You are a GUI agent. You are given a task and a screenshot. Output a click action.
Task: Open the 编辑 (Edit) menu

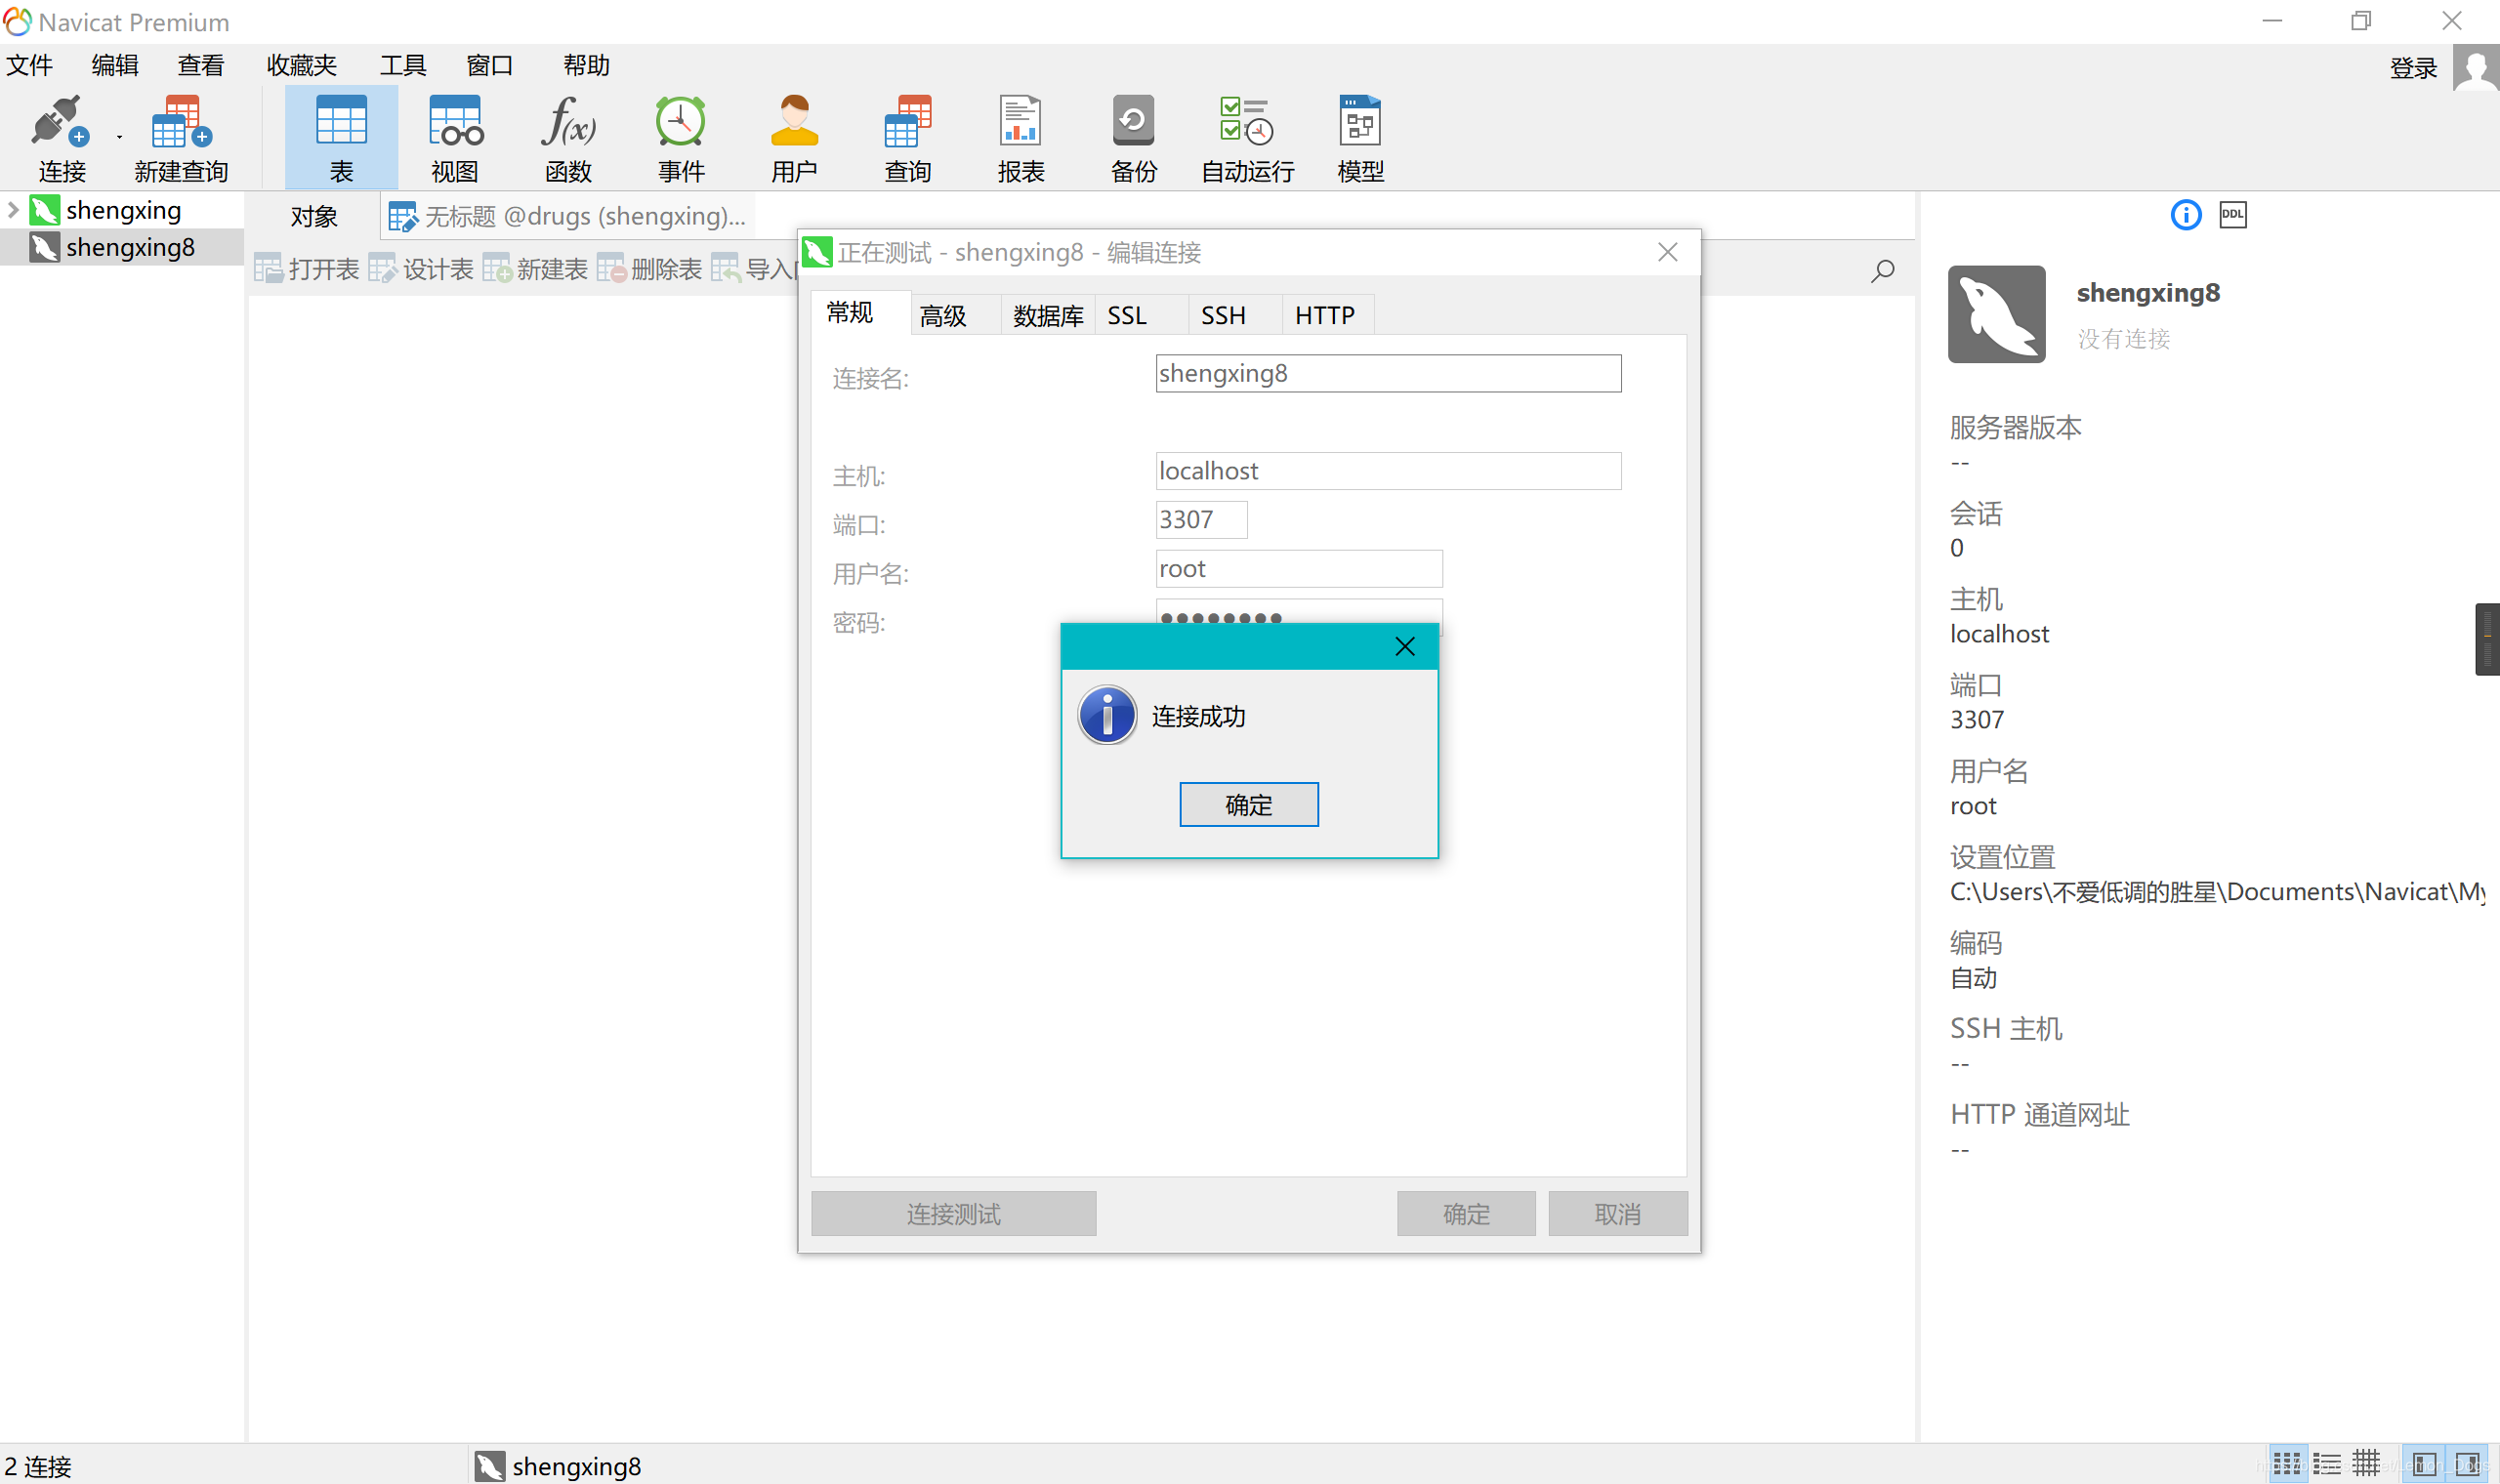click(115, 66)
